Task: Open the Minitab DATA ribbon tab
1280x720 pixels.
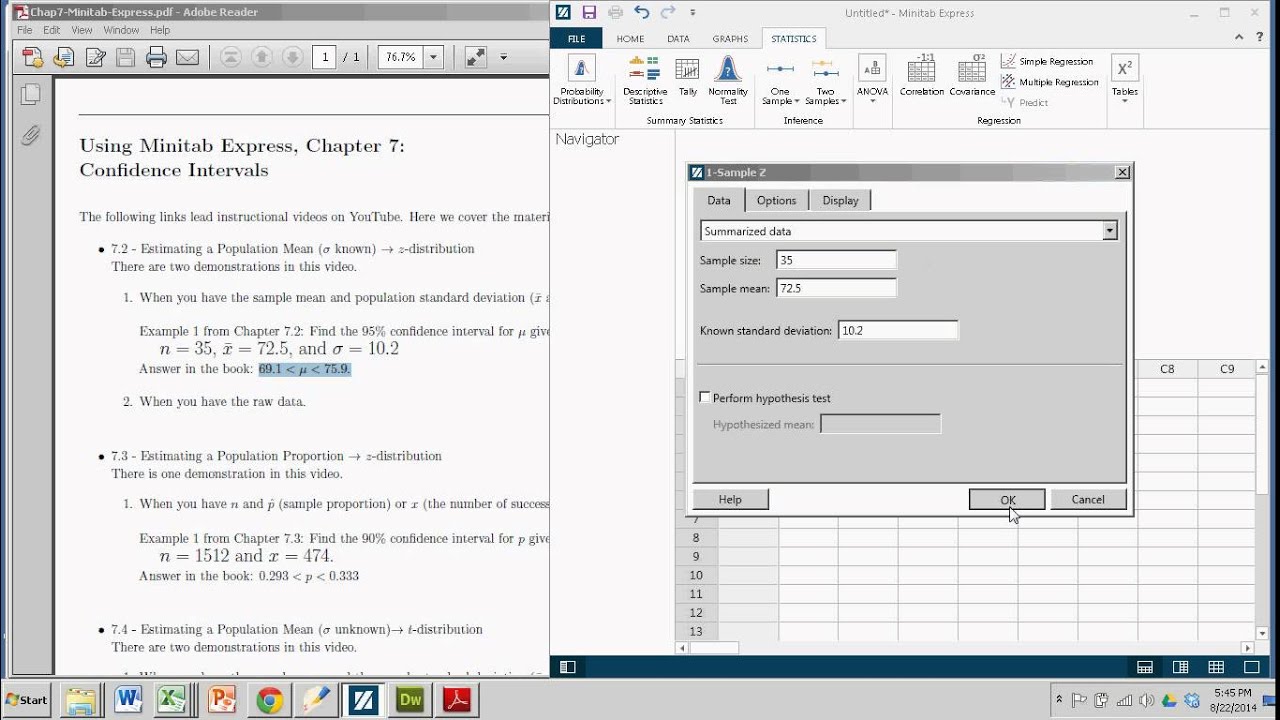Action: (x=678, y=39)
